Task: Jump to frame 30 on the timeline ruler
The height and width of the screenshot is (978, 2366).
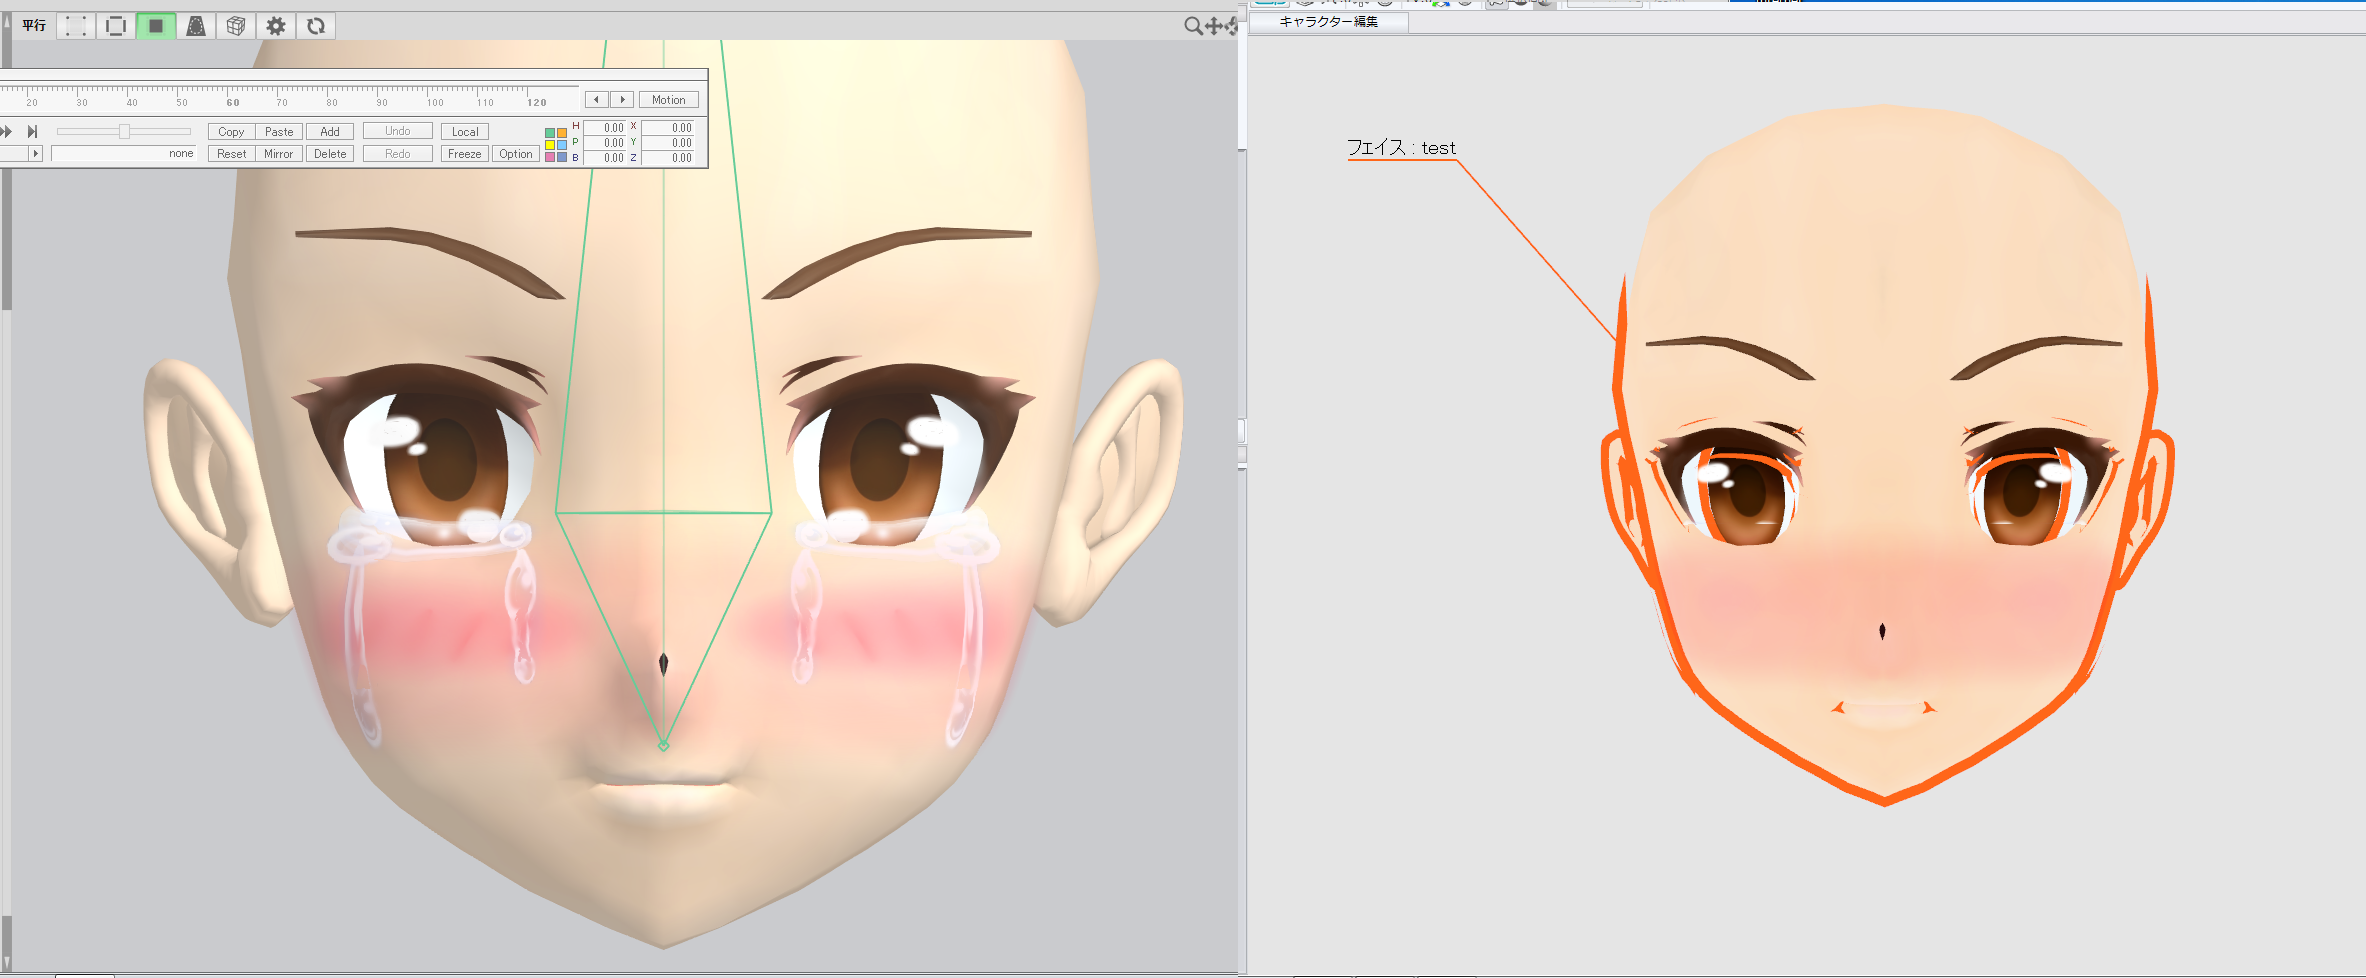Action: coord(82,103)
